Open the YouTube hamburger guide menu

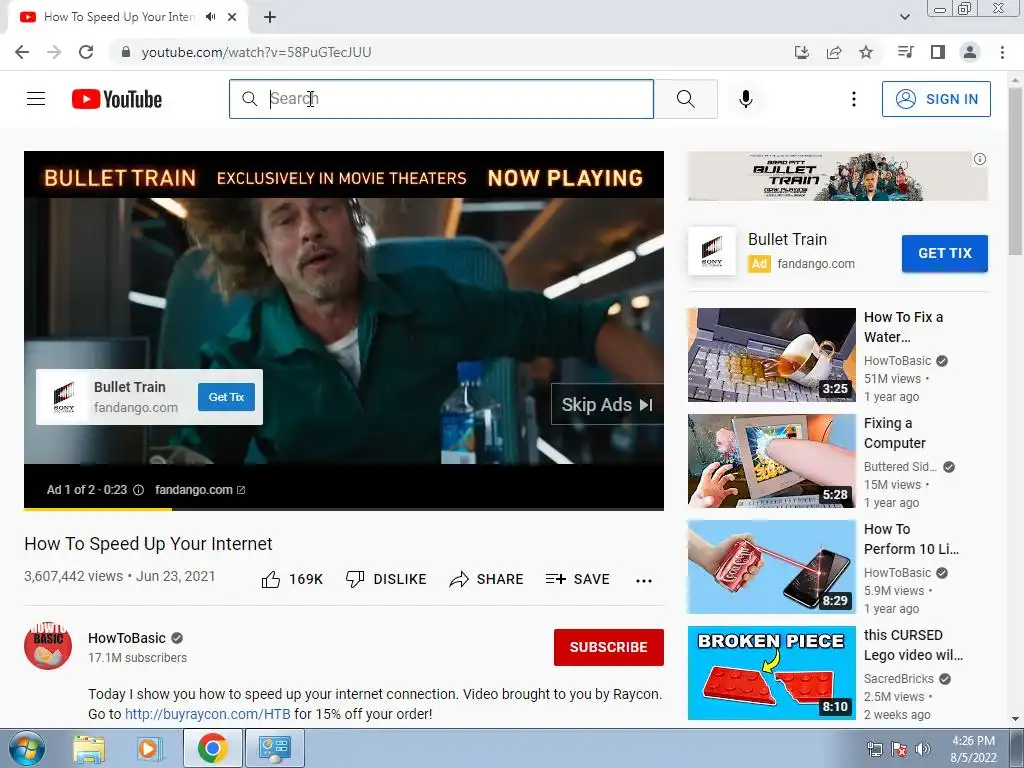36,99
